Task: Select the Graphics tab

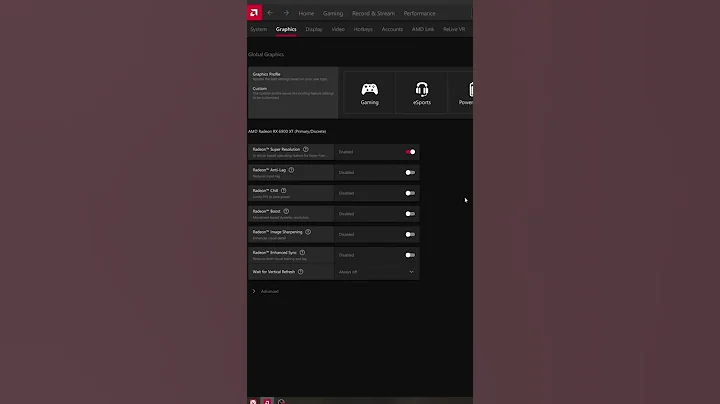Action: [286, 29]
